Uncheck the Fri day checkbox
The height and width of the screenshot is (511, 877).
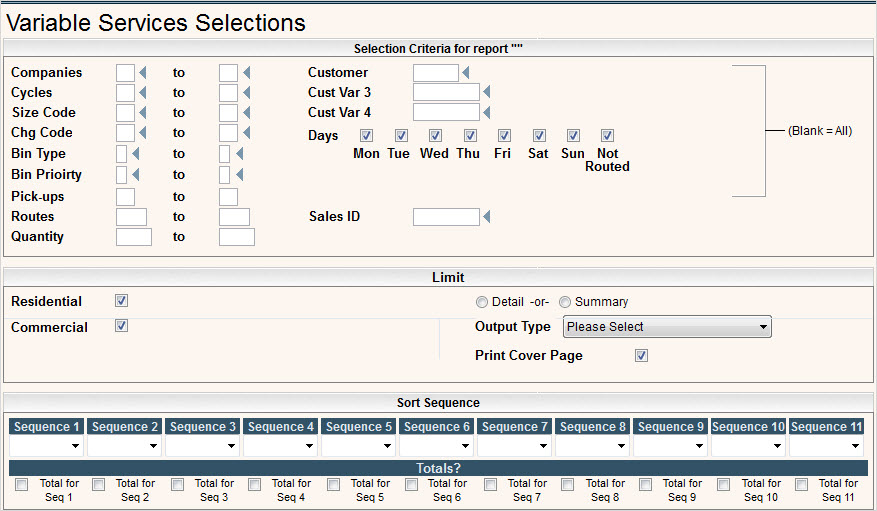tap(504, 135)
